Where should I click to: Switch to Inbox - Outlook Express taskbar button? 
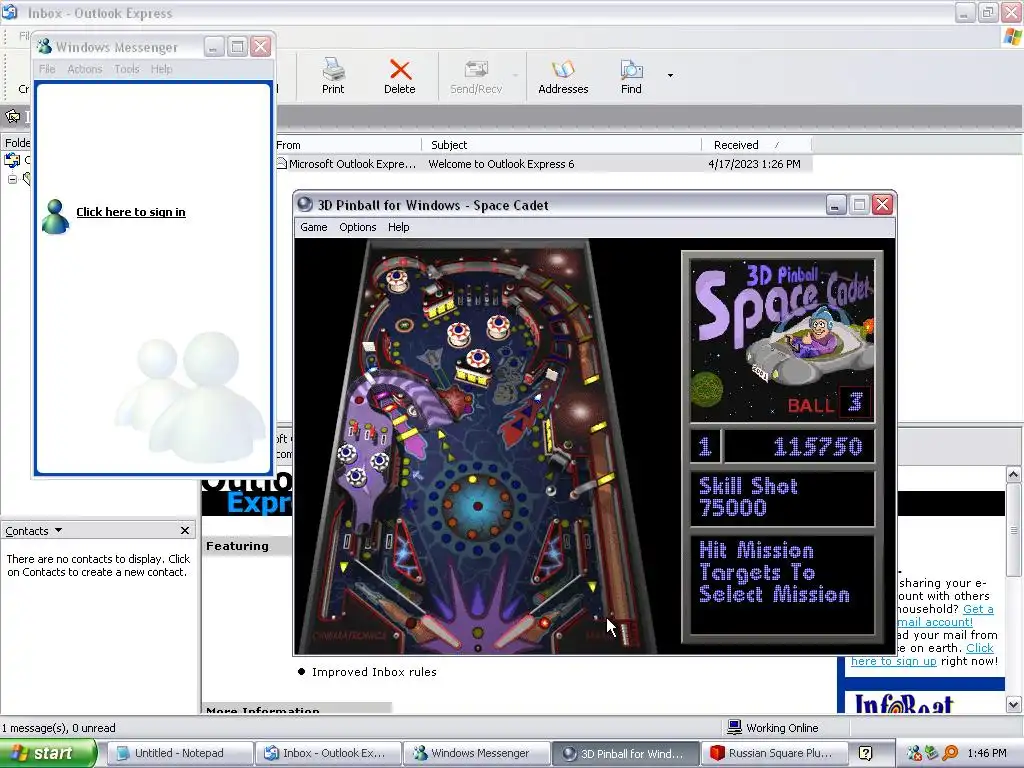pos(327,753)
